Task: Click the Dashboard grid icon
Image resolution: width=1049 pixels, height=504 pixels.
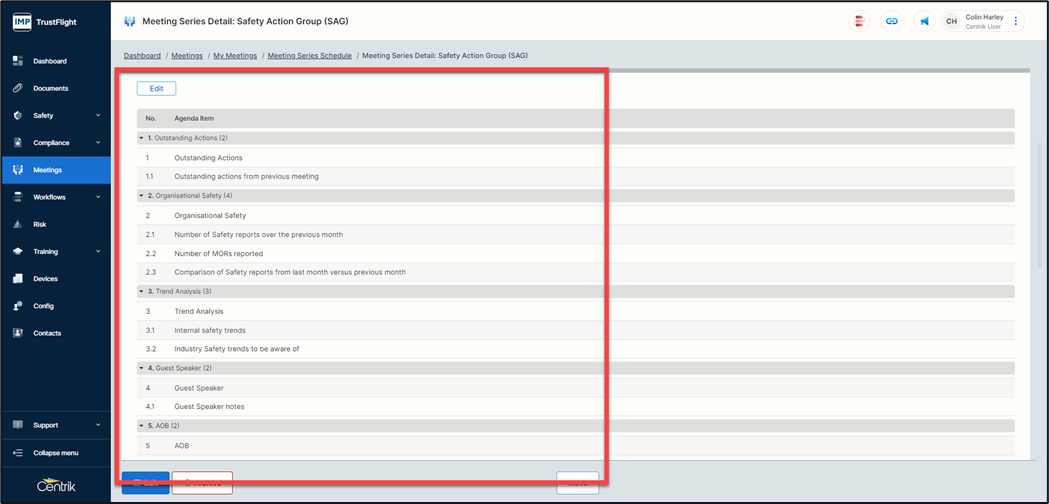Action: click(x=18, y=61)
